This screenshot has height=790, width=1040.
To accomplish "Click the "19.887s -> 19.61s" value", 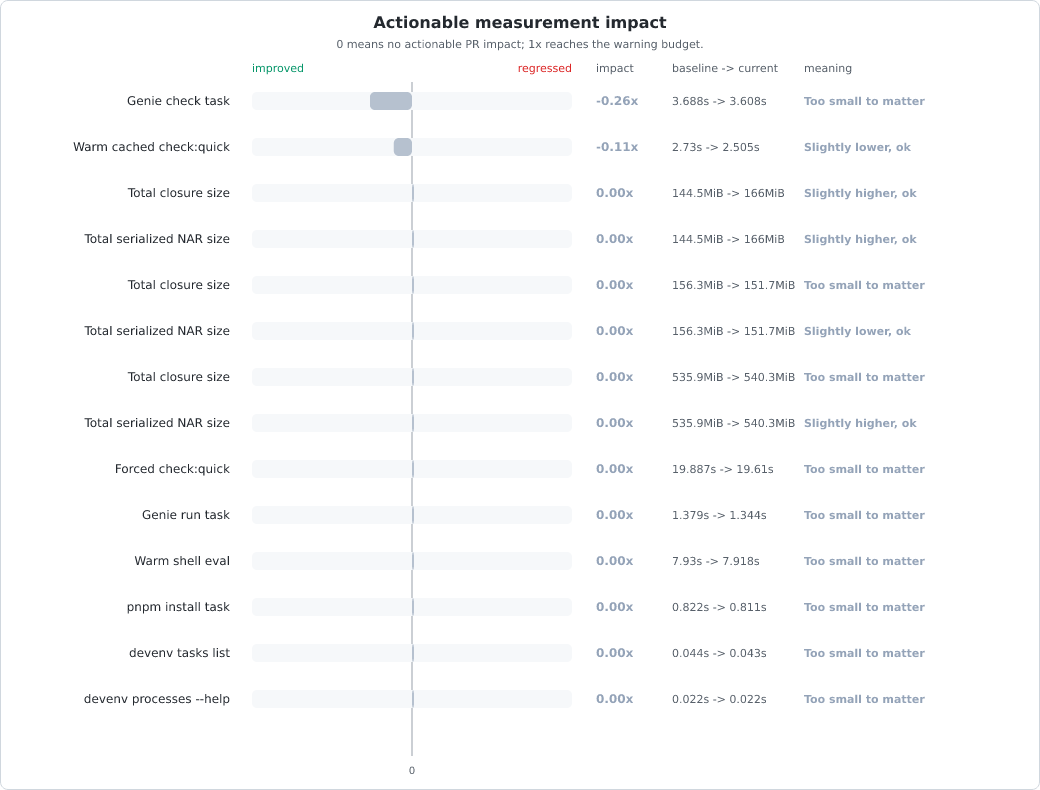I will [722, 468].
